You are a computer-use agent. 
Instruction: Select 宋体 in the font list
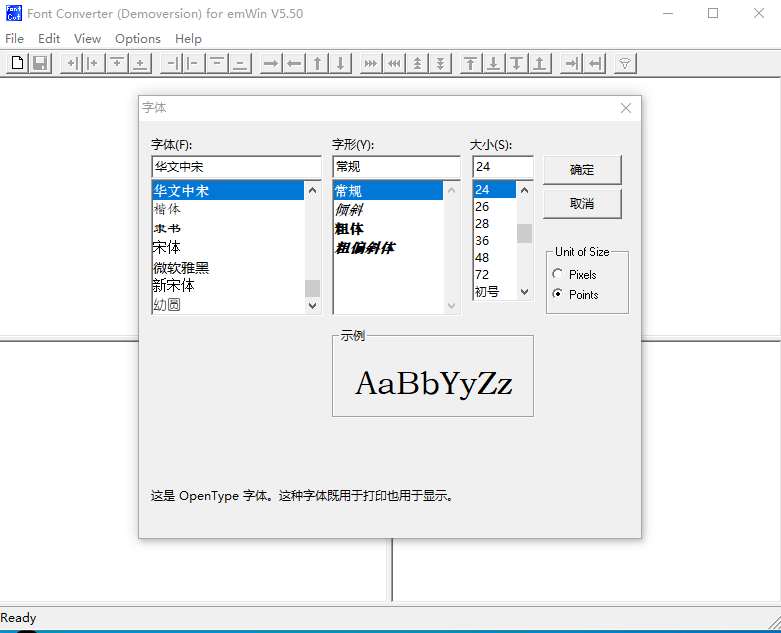(228, 247)
